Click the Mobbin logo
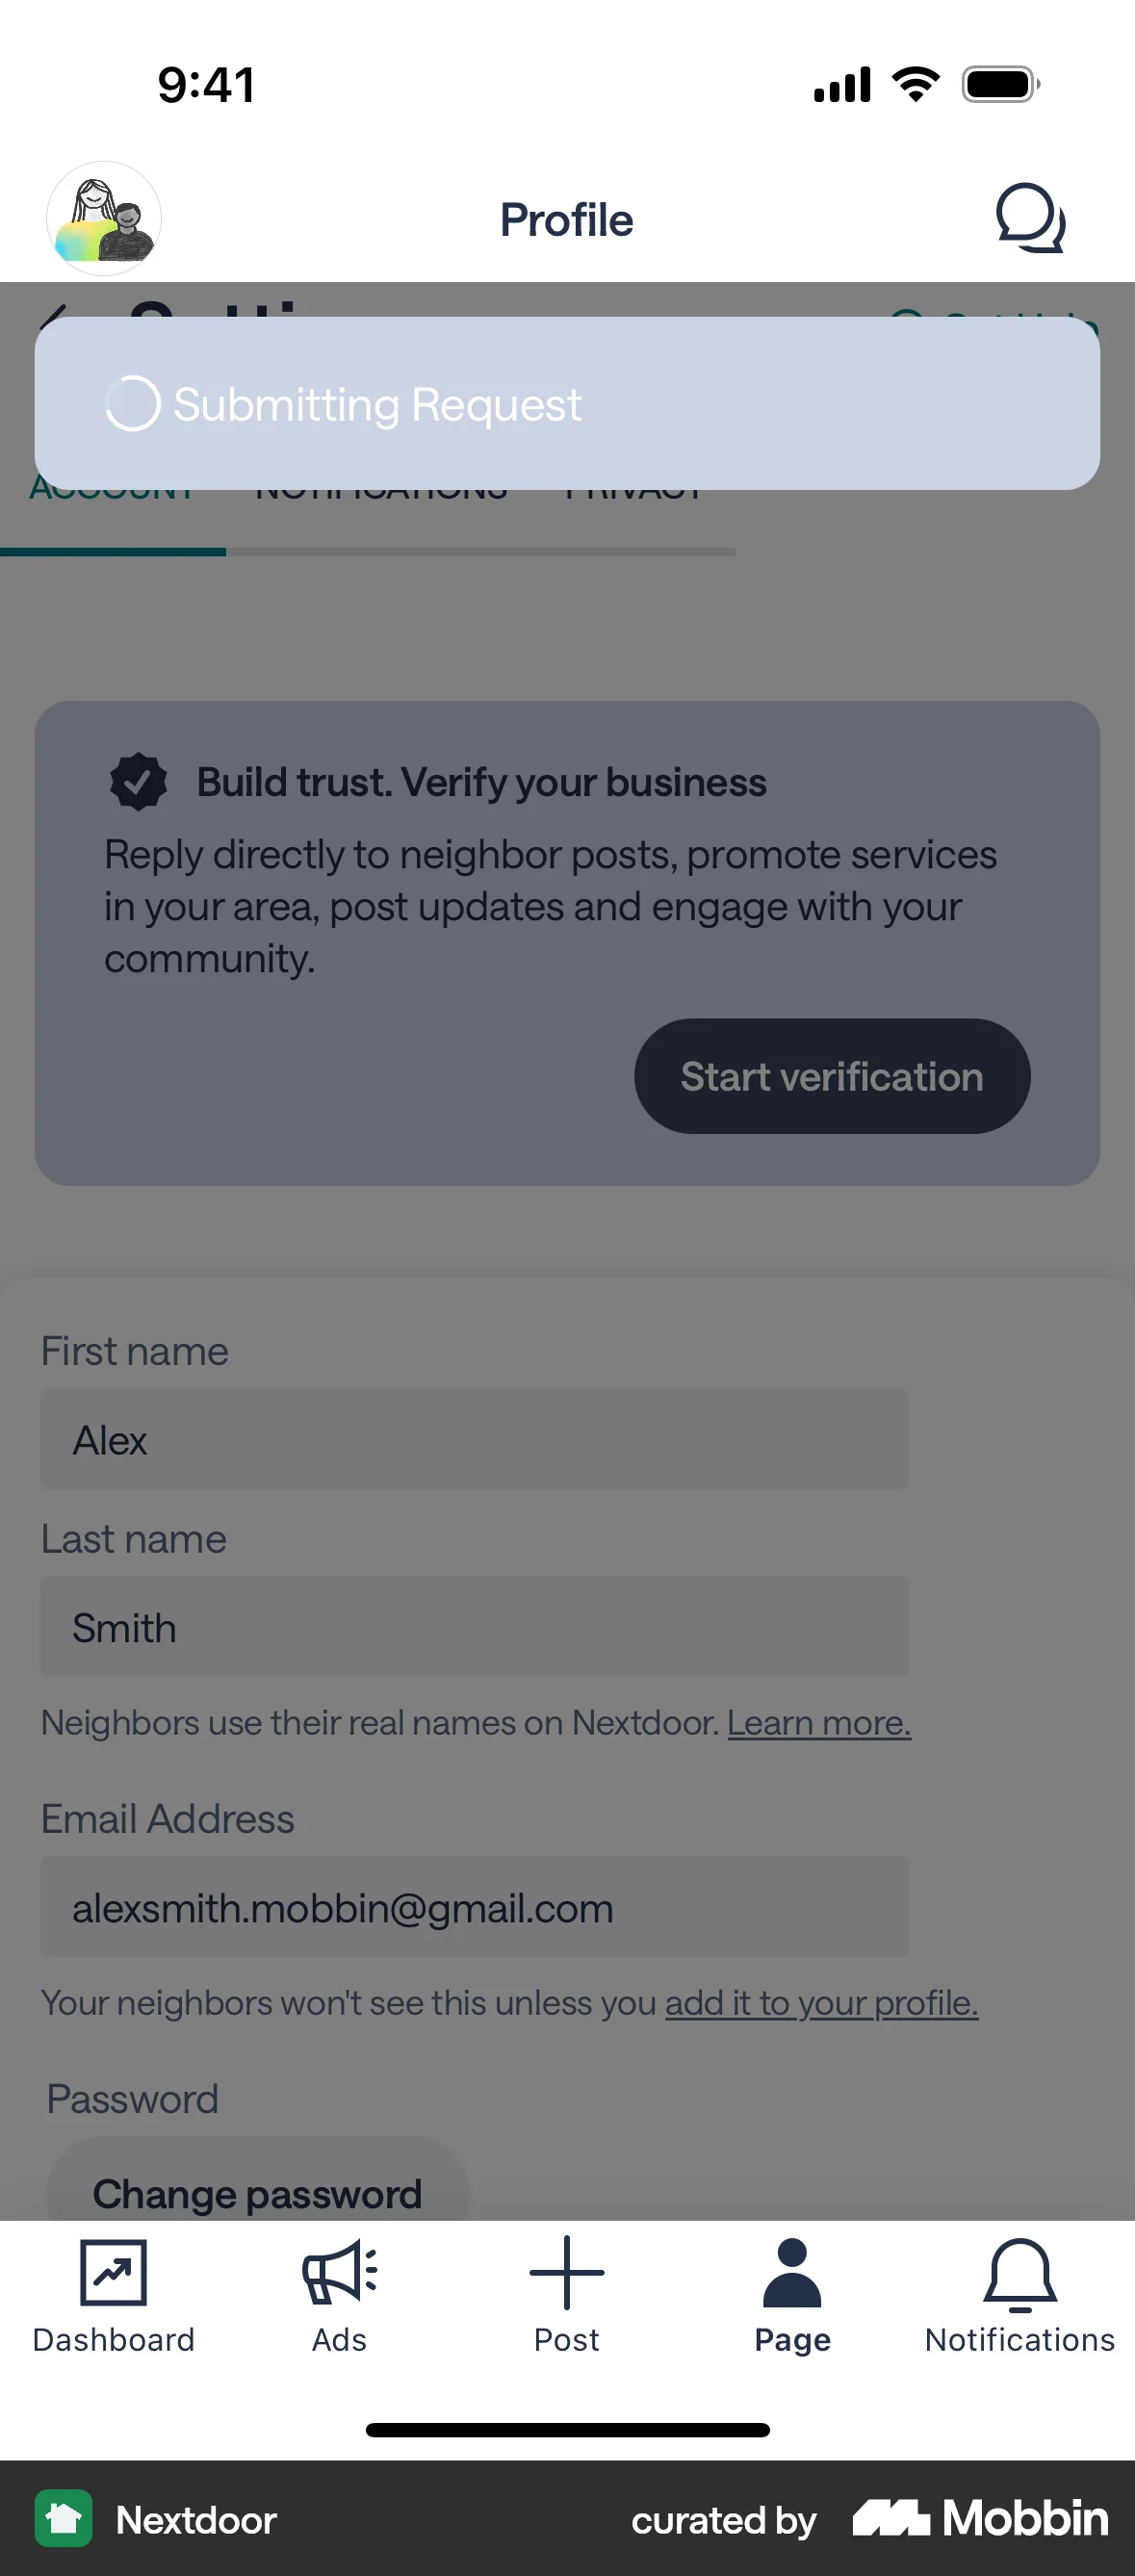1135x2576 pixels. (977, 2519)
